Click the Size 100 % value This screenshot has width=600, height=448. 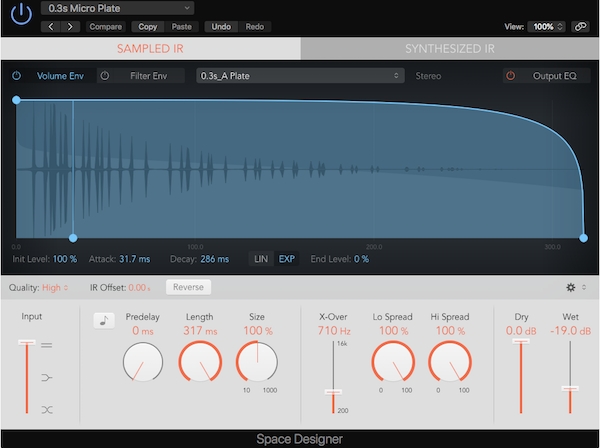[258, 331]
